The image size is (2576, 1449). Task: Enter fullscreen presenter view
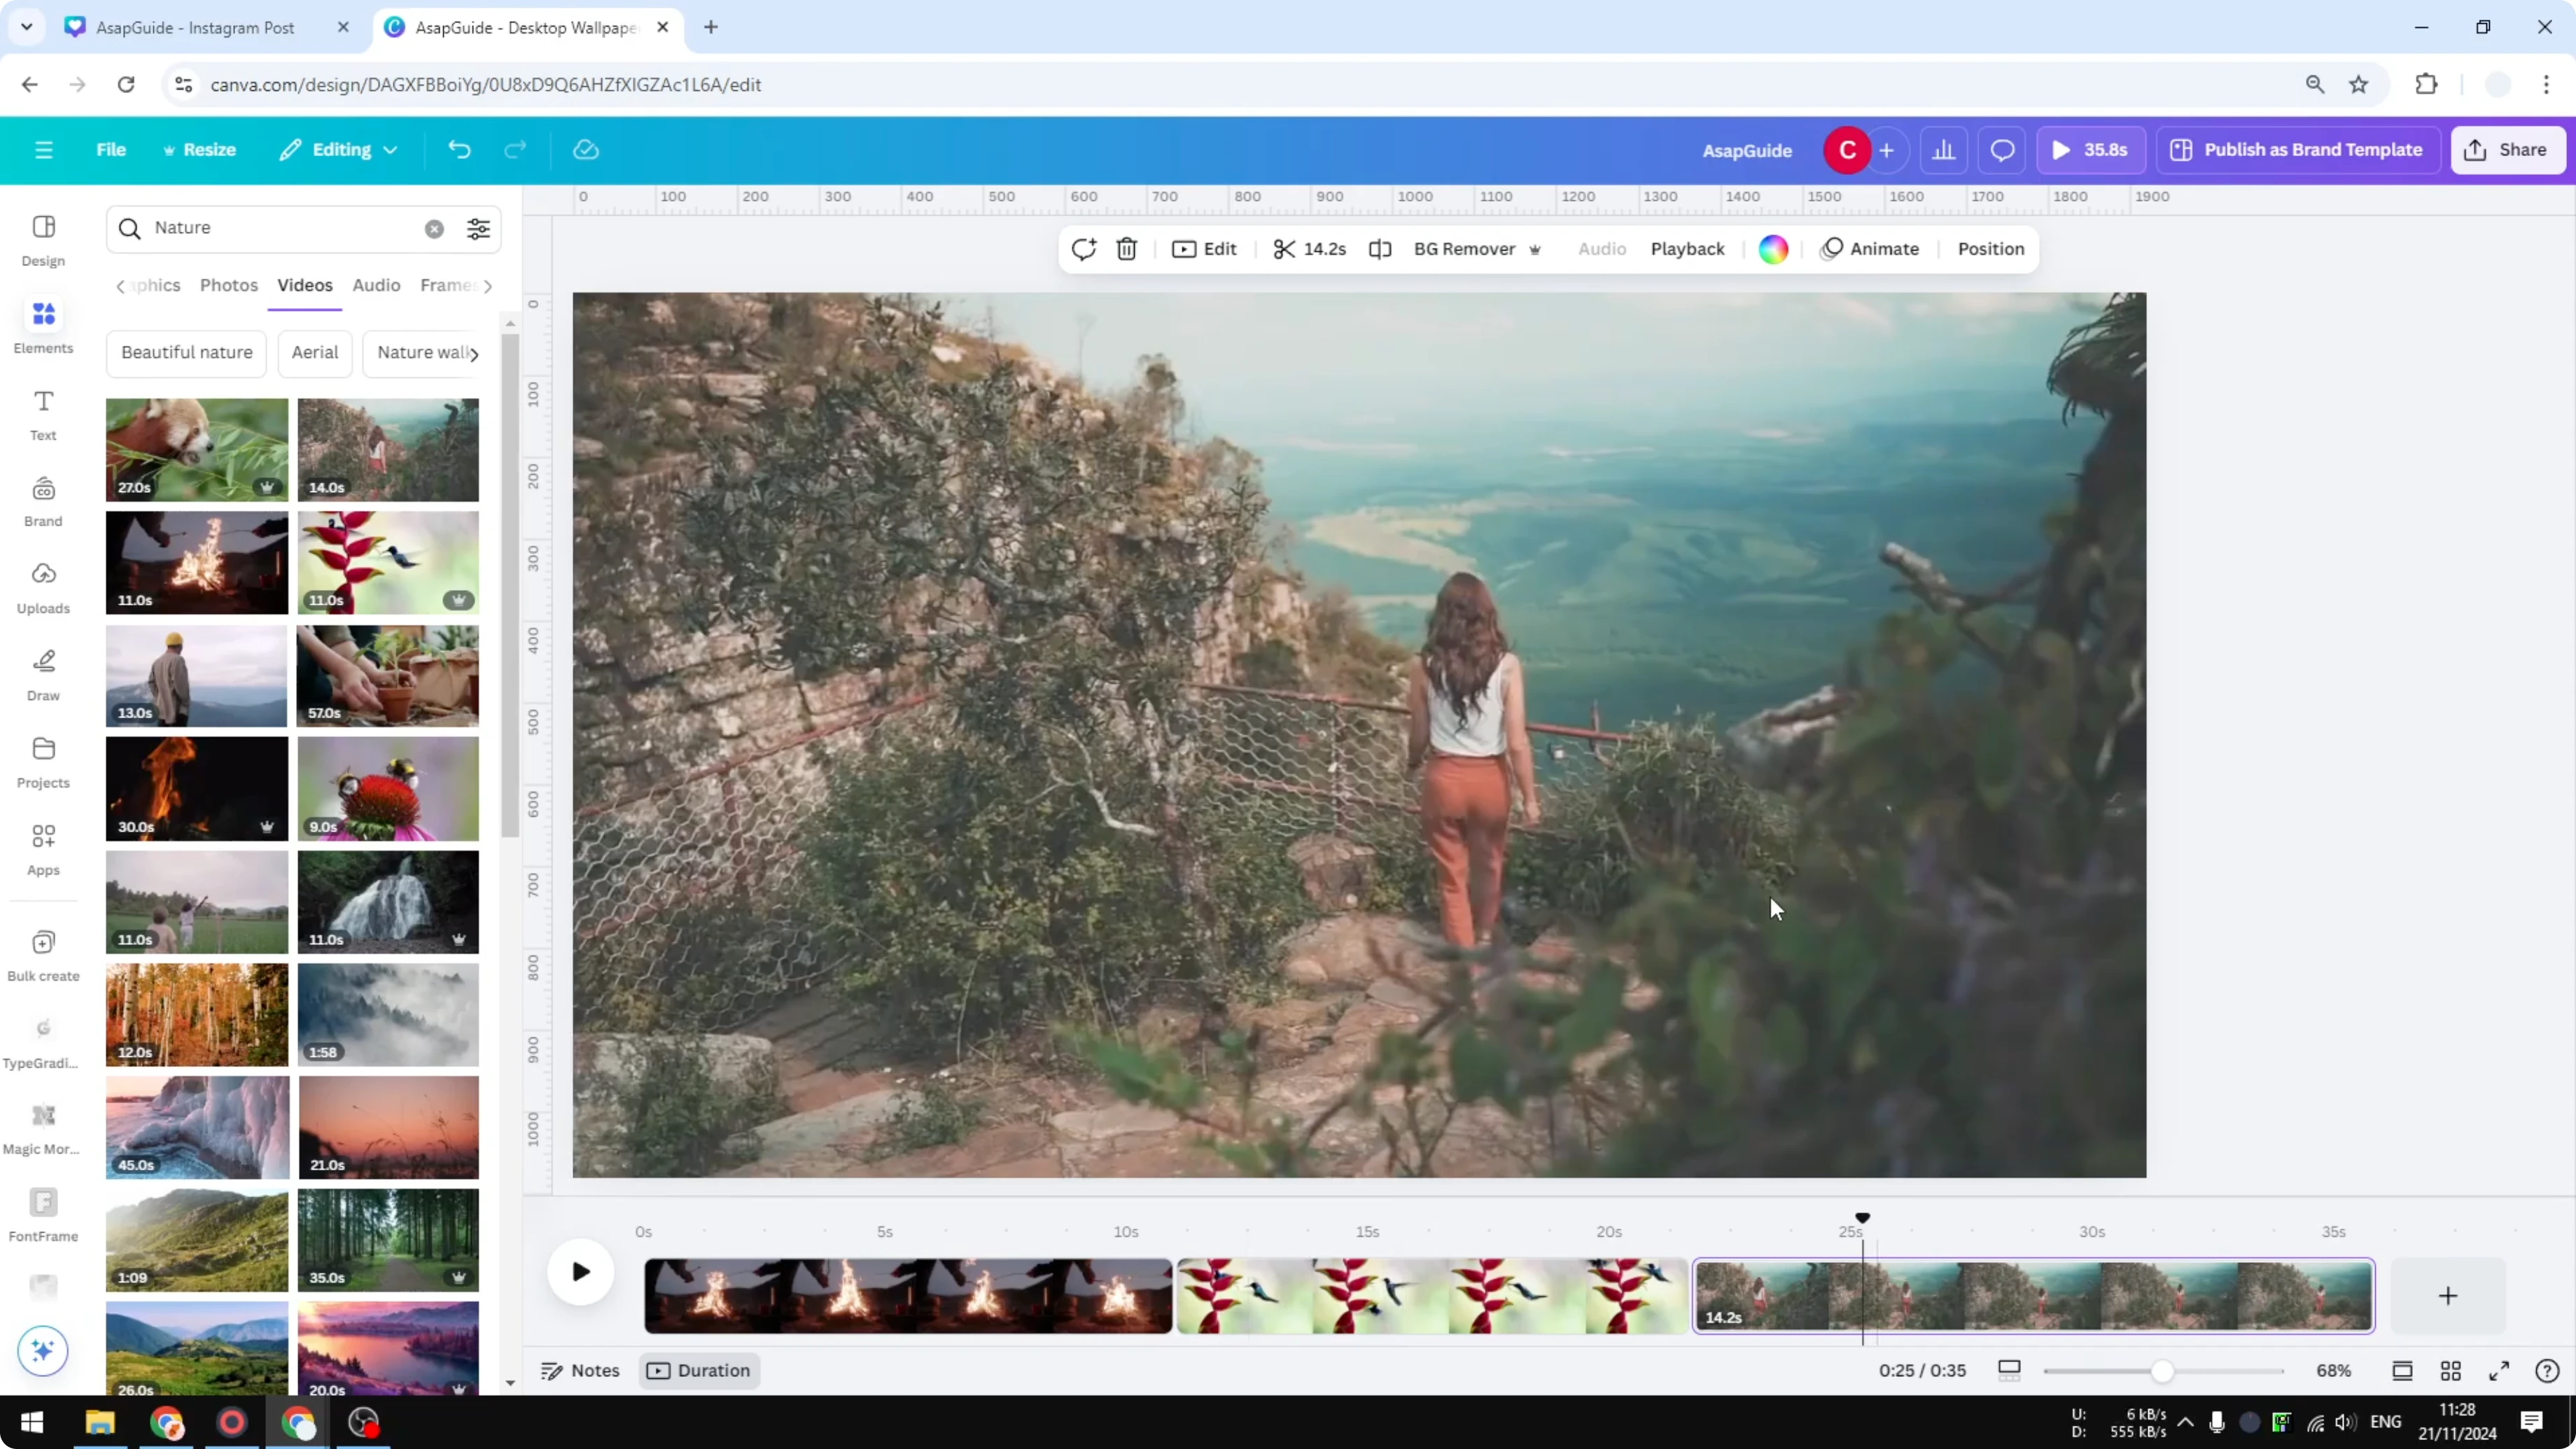2498,1370
